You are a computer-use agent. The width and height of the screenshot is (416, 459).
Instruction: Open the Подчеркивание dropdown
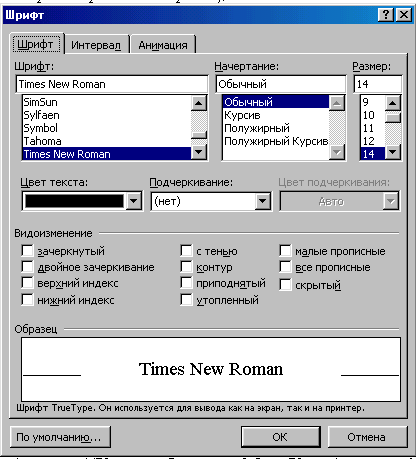[263, 201]
